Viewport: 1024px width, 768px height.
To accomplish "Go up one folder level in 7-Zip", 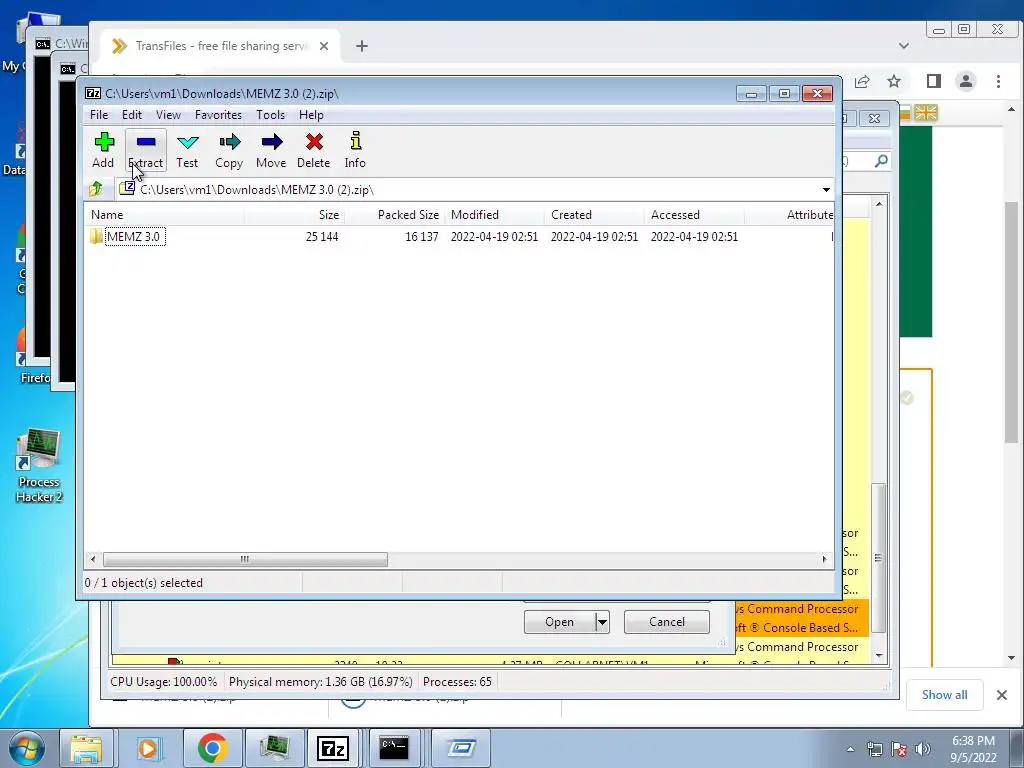I will tap(96, 189).
